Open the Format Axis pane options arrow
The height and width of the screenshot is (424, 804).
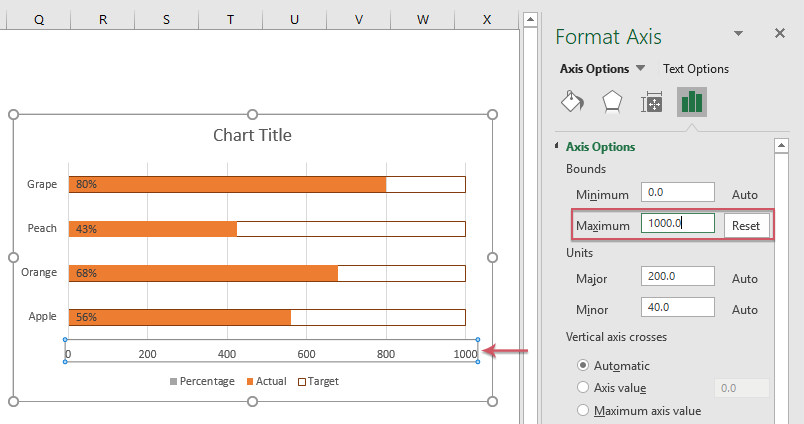point(738,33)
